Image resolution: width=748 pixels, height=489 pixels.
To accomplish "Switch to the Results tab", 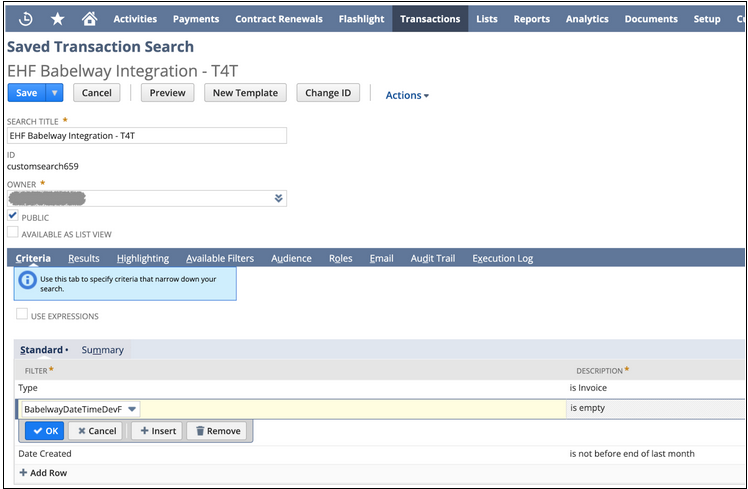I will [x=83, y=259].
